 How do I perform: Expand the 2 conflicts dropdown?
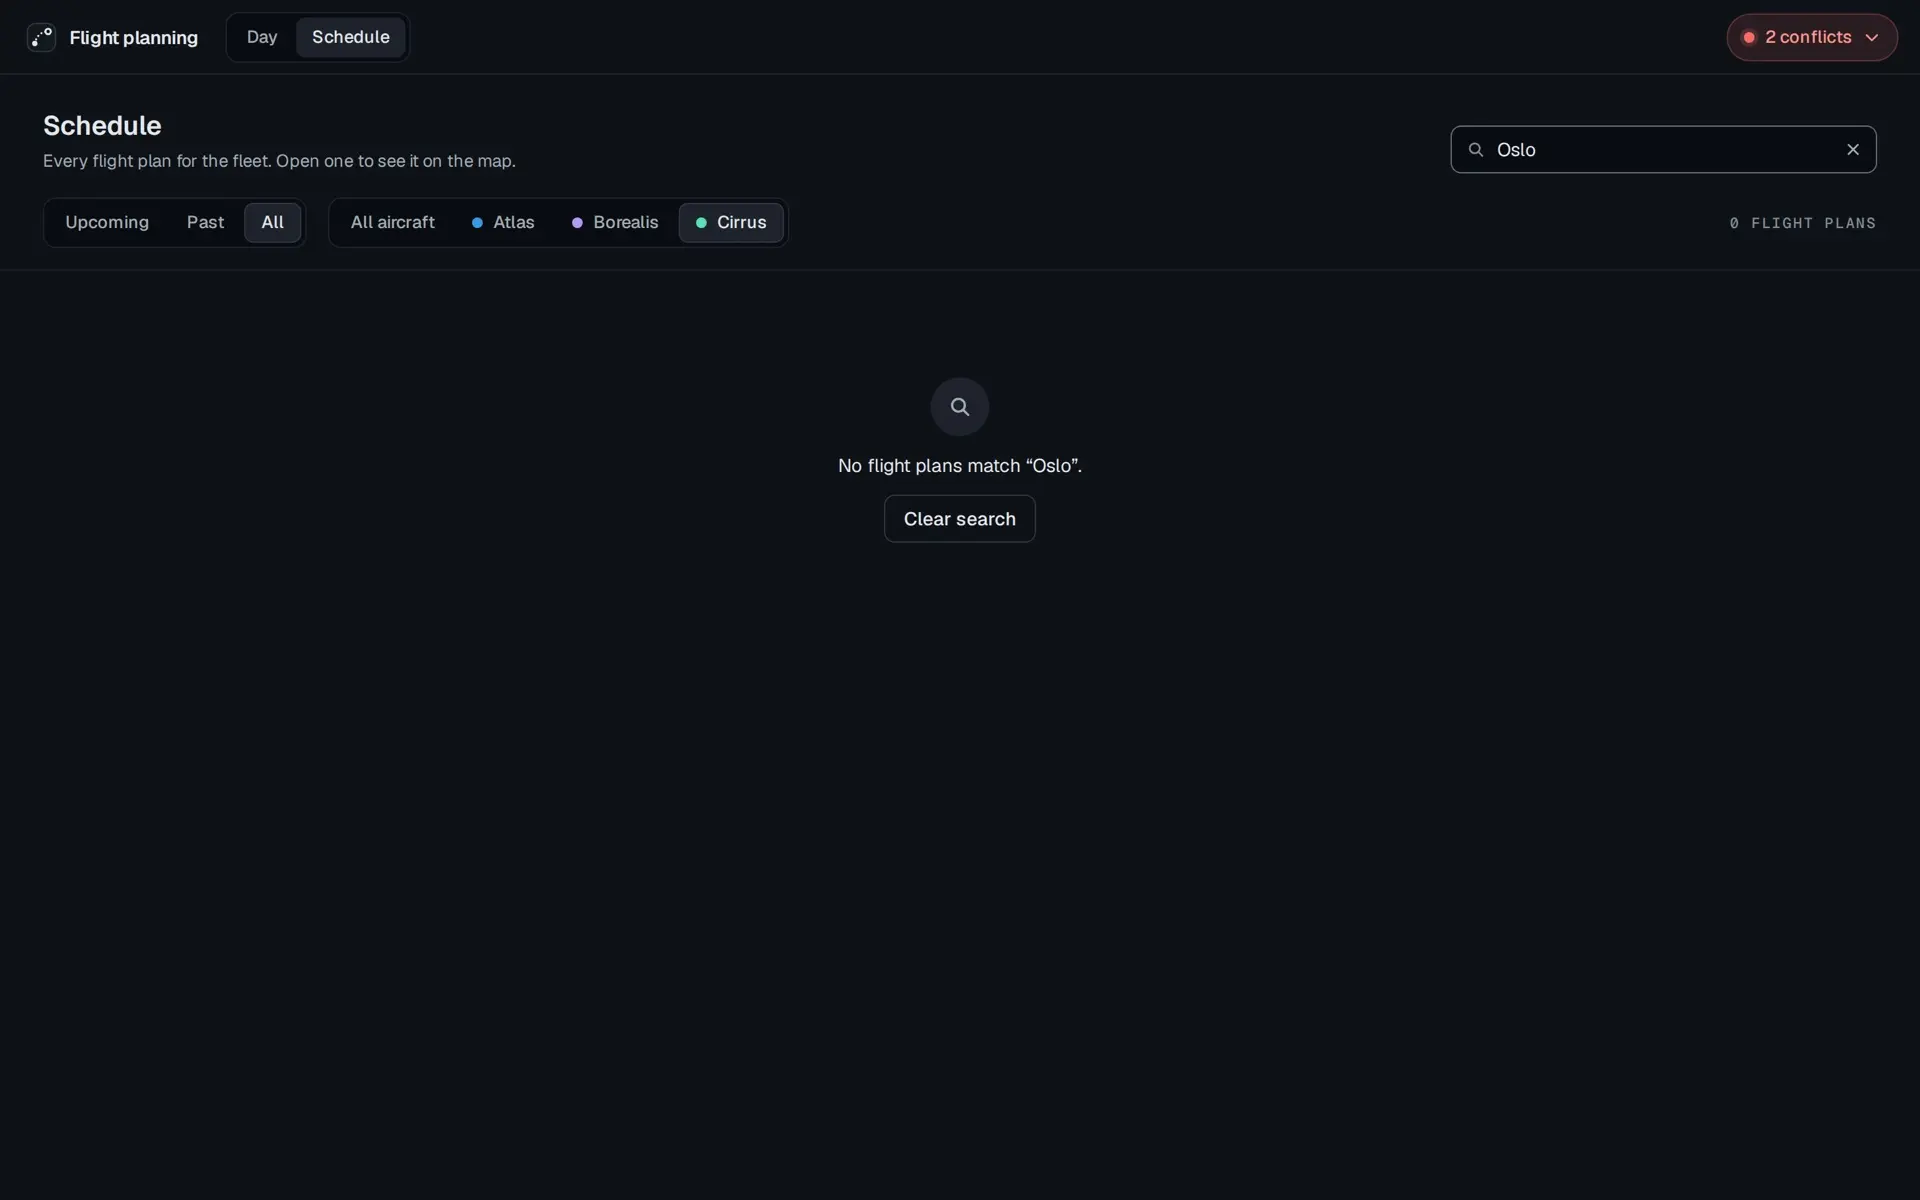[1811, 37]
